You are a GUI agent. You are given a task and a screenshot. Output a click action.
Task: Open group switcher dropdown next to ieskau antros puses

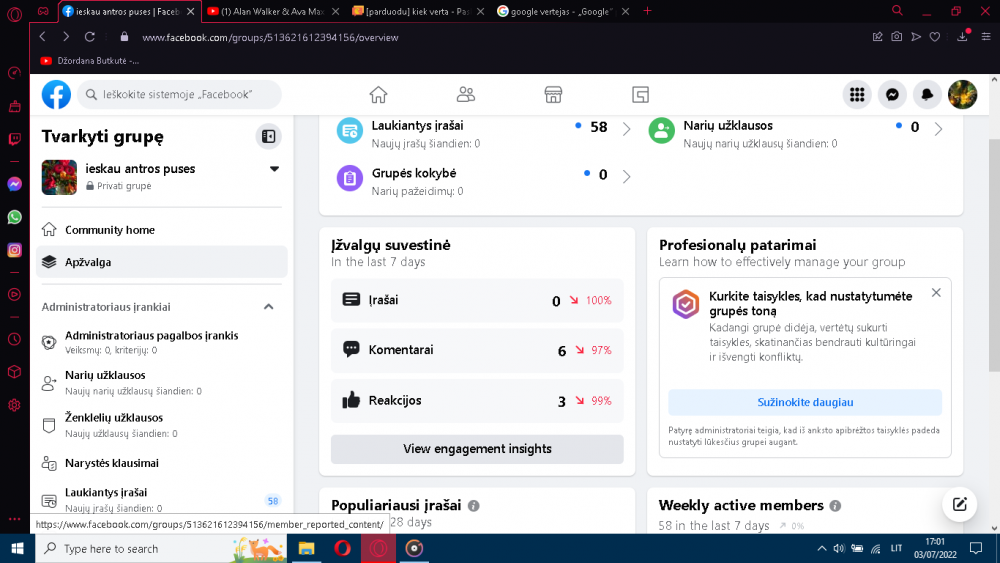click(274, 169)
